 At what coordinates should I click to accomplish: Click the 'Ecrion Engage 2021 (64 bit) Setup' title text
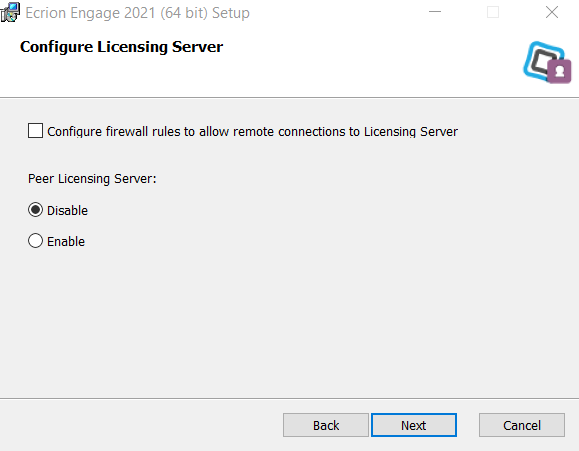[137, 13]
